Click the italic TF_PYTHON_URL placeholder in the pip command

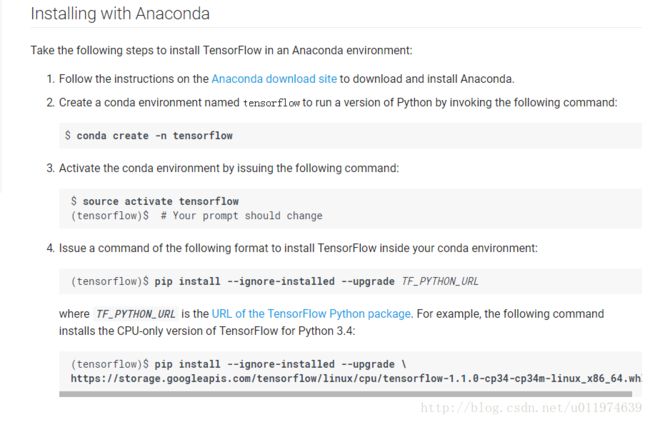pos(440,281)
